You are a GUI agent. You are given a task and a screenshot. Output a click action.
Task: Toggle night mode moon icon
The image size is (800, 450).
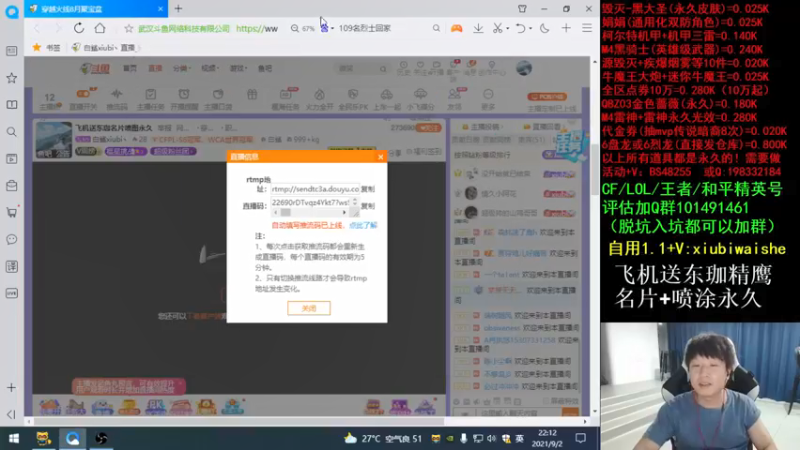pyautogui.click(x=544, y=29)
